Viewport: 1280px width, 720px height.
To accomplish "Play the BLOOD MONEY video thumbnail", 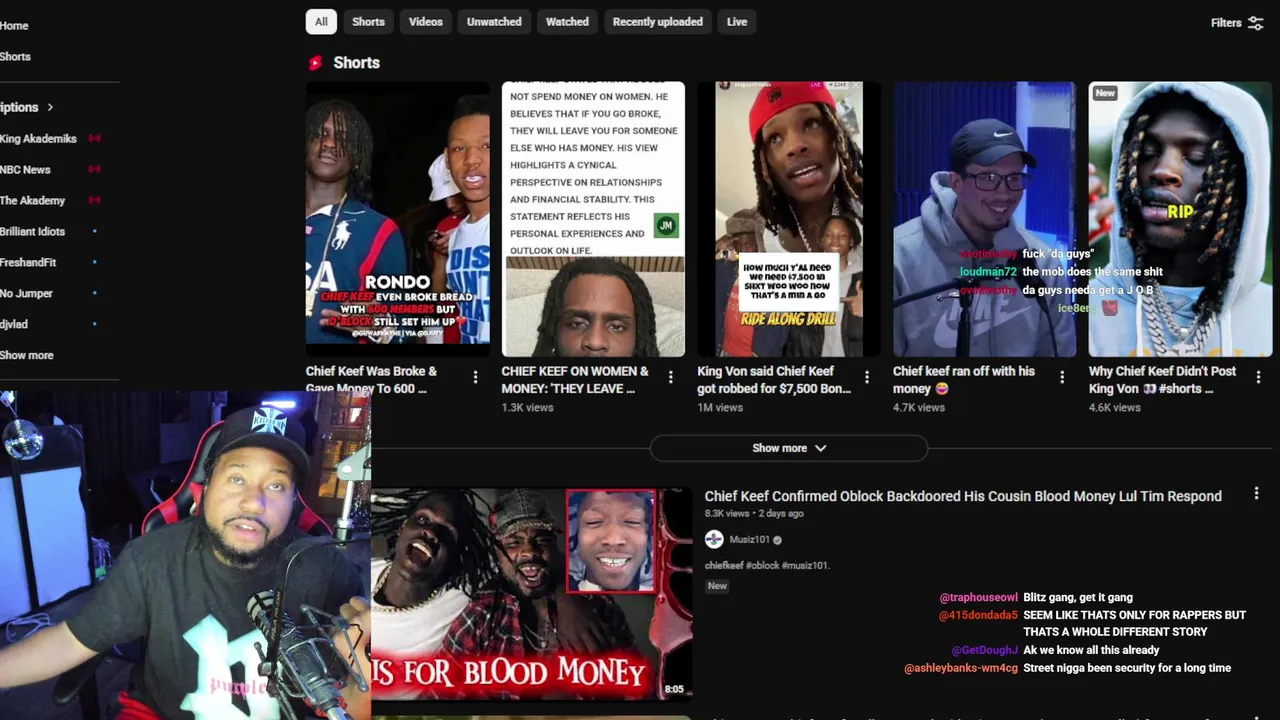I will click(531, 592).
